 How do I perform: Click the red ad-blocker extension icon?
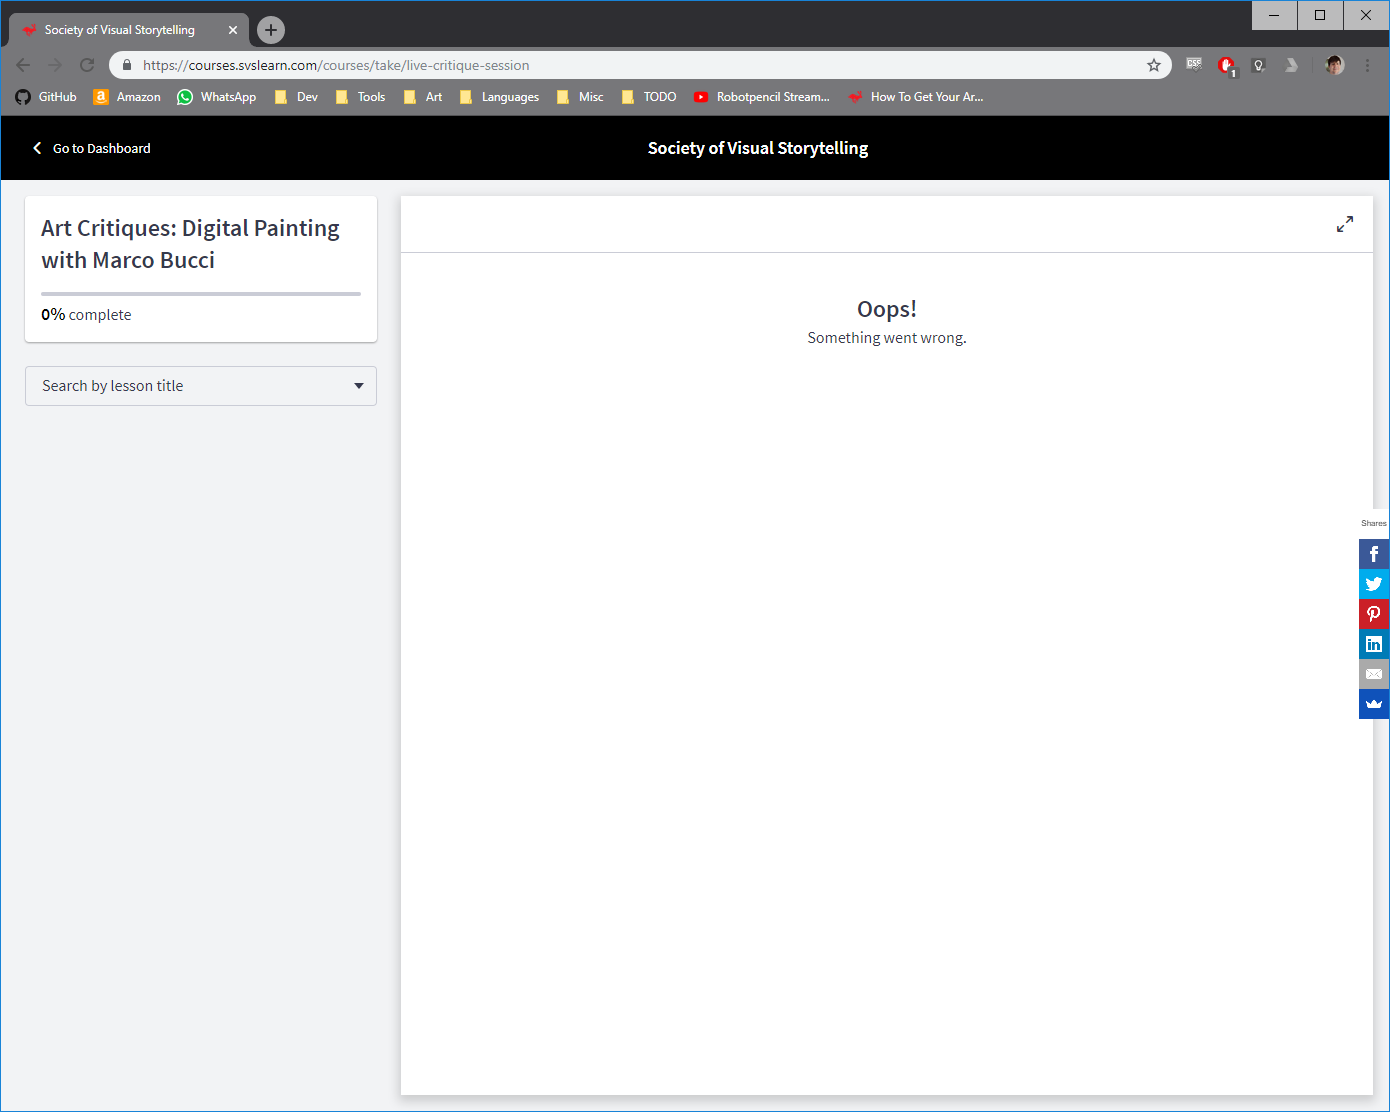pyautogui.click(x=1227, y=65)
